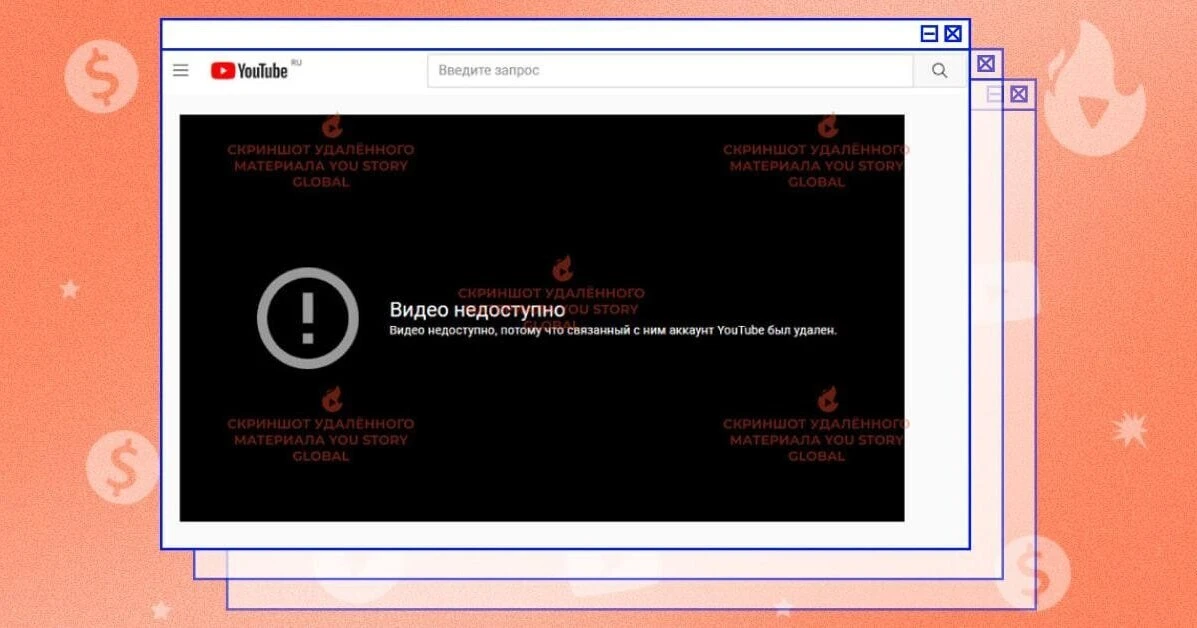Close the rearmost stacked window
This screenshot has height=628, width=1197.
pyautogui.click(x=1019, y=95)
